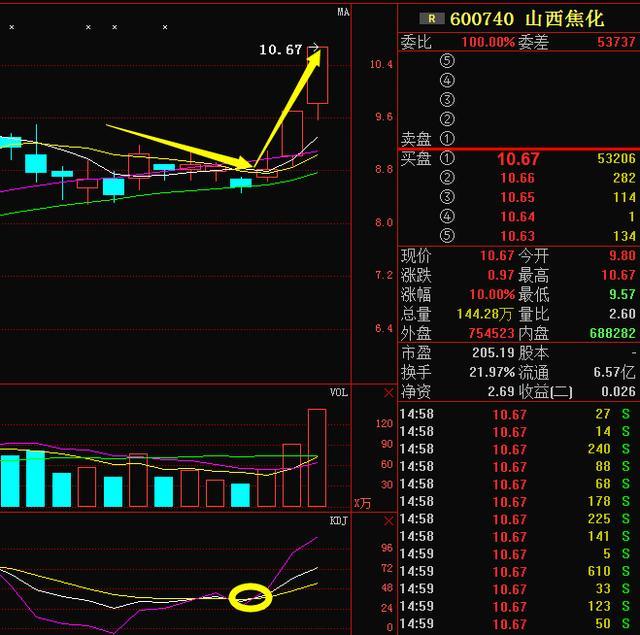The image size is (640, 635).
Task: Click the MA indicator label on the chart
Action: tap(342, 12)
